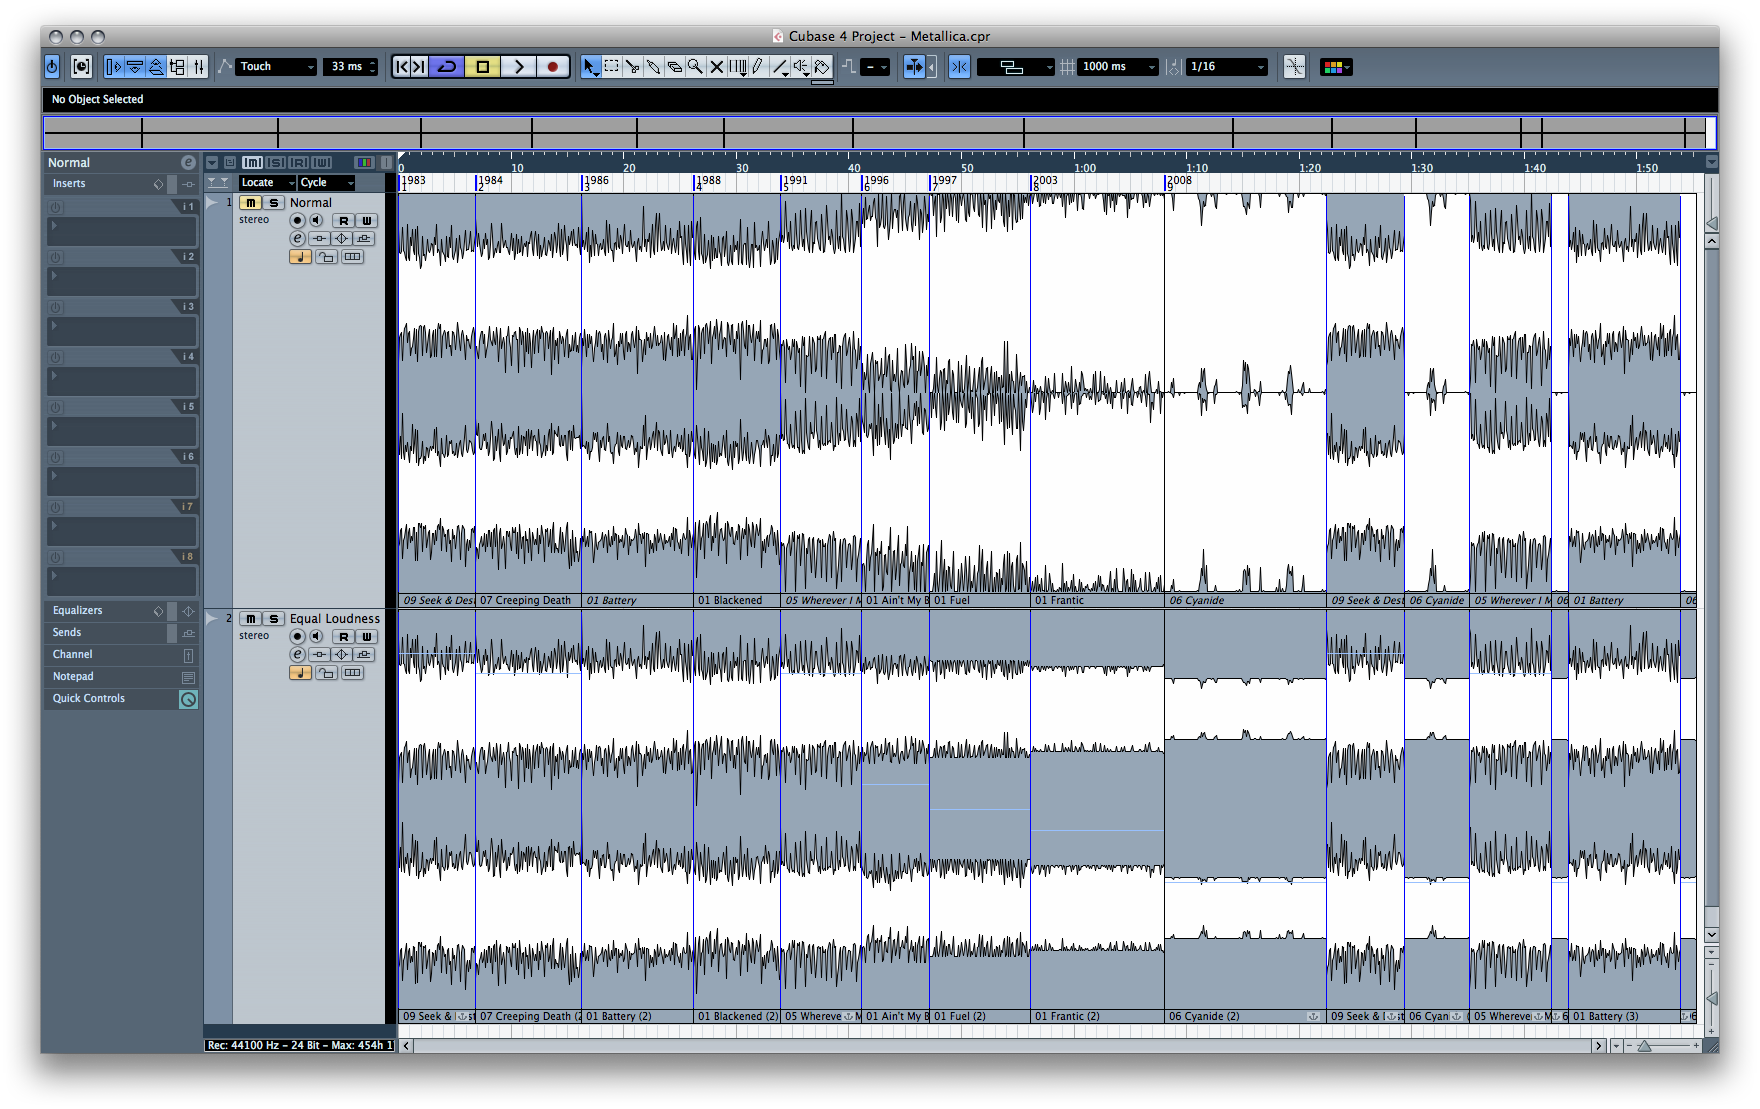Go to next marker in transport

tap(420, 67)
